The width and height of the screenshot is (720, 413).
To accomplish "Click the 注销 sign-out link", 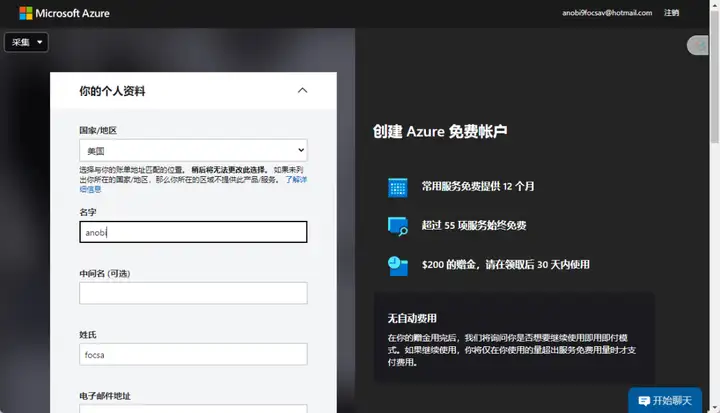I will click(671, 13).
